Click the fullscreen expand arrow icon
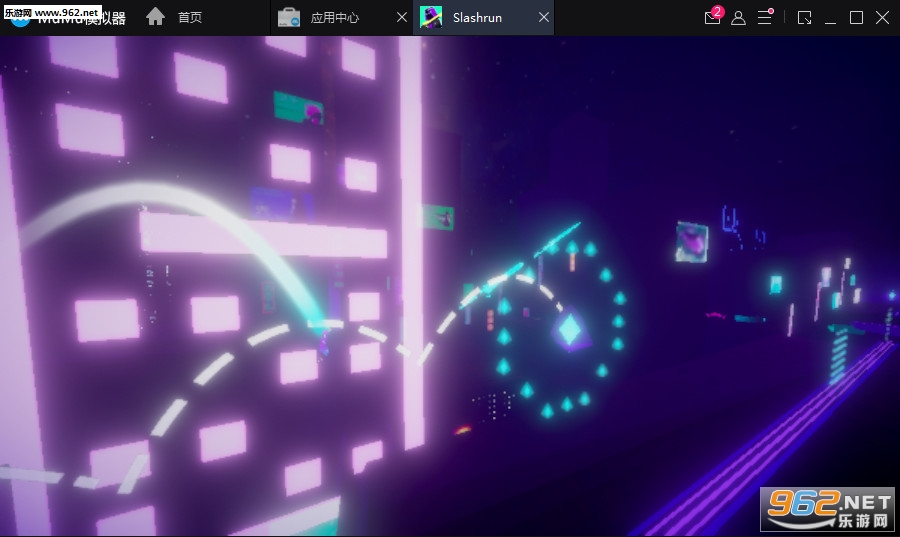900x537 pixels. click(x=805, y=17)
